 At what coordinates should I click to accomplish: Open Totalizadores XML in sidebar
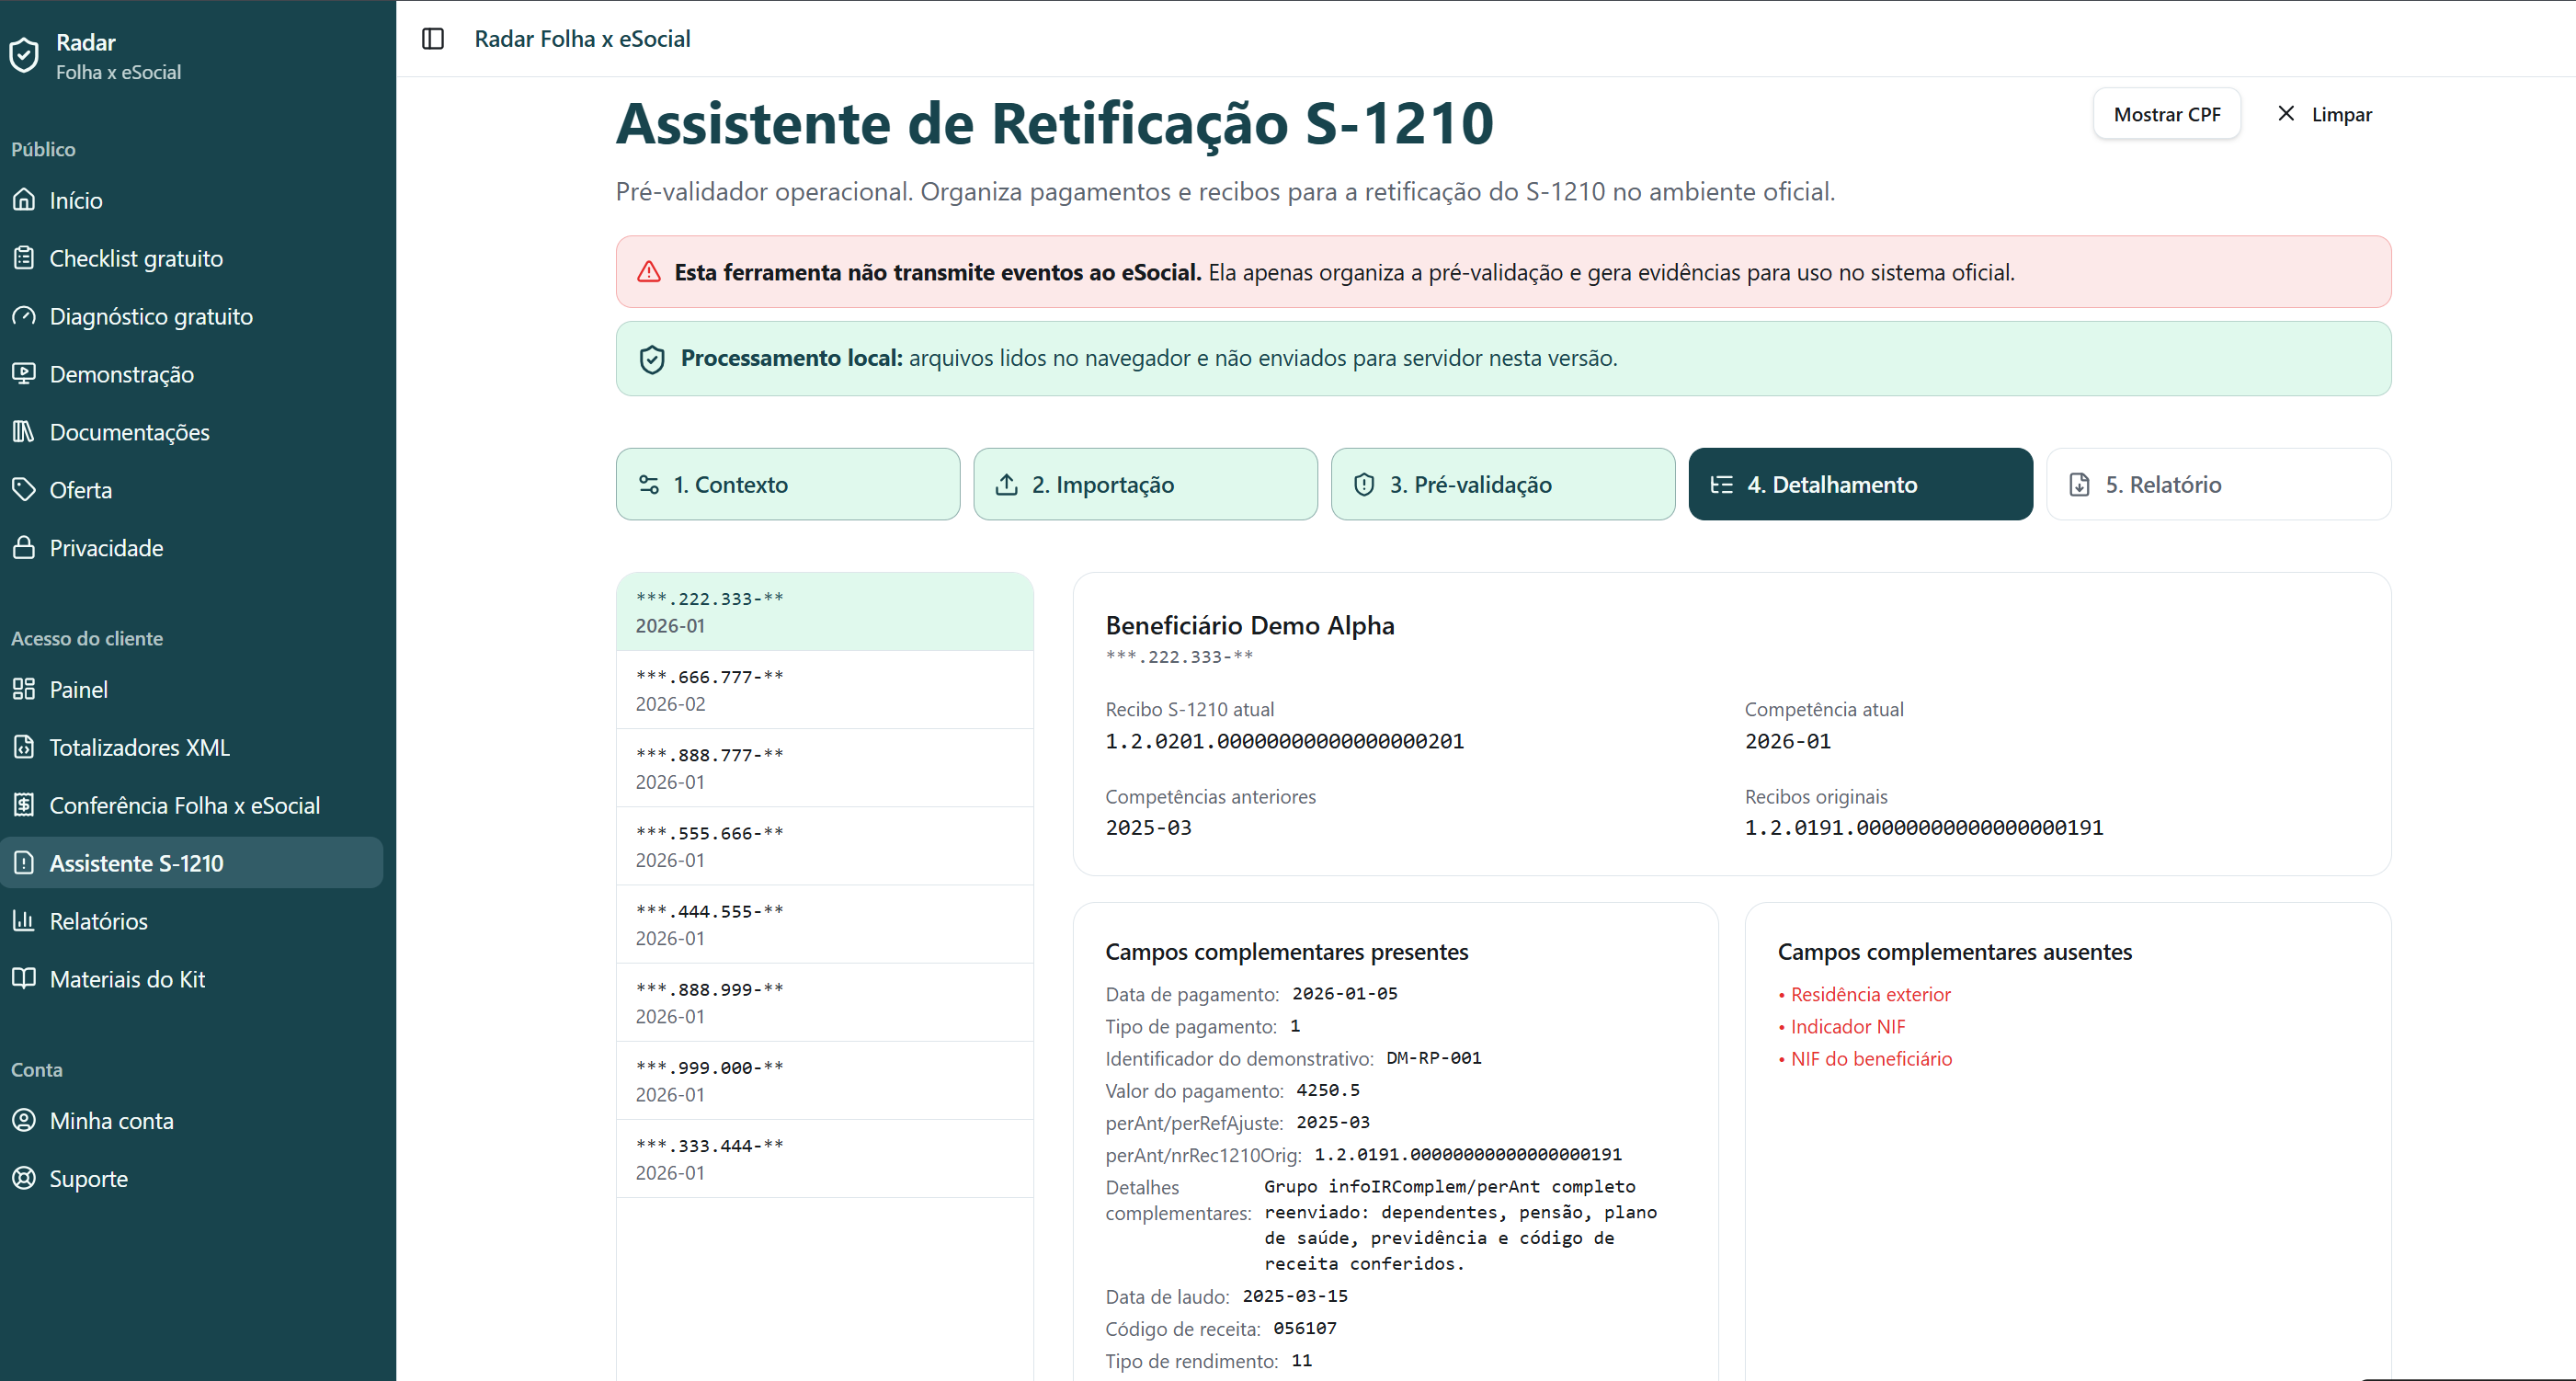pos(192,747)
